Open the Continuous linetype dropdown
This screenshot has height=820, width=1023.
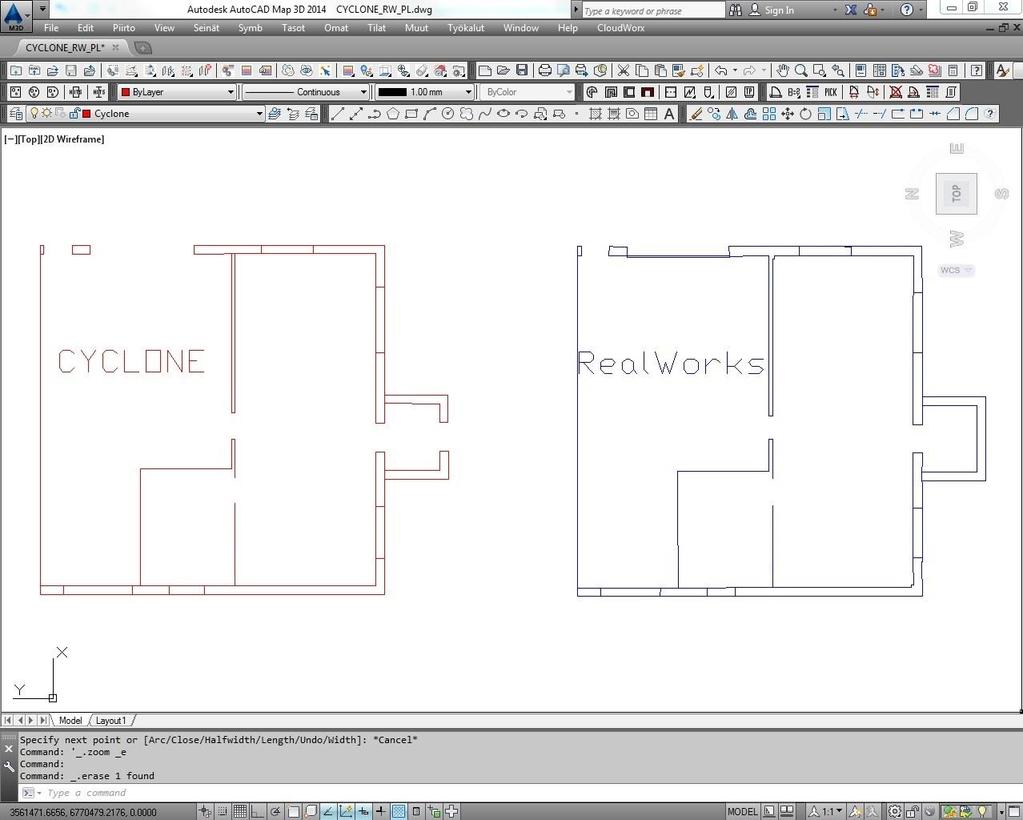pyautogui.click(x=305, y=92)
